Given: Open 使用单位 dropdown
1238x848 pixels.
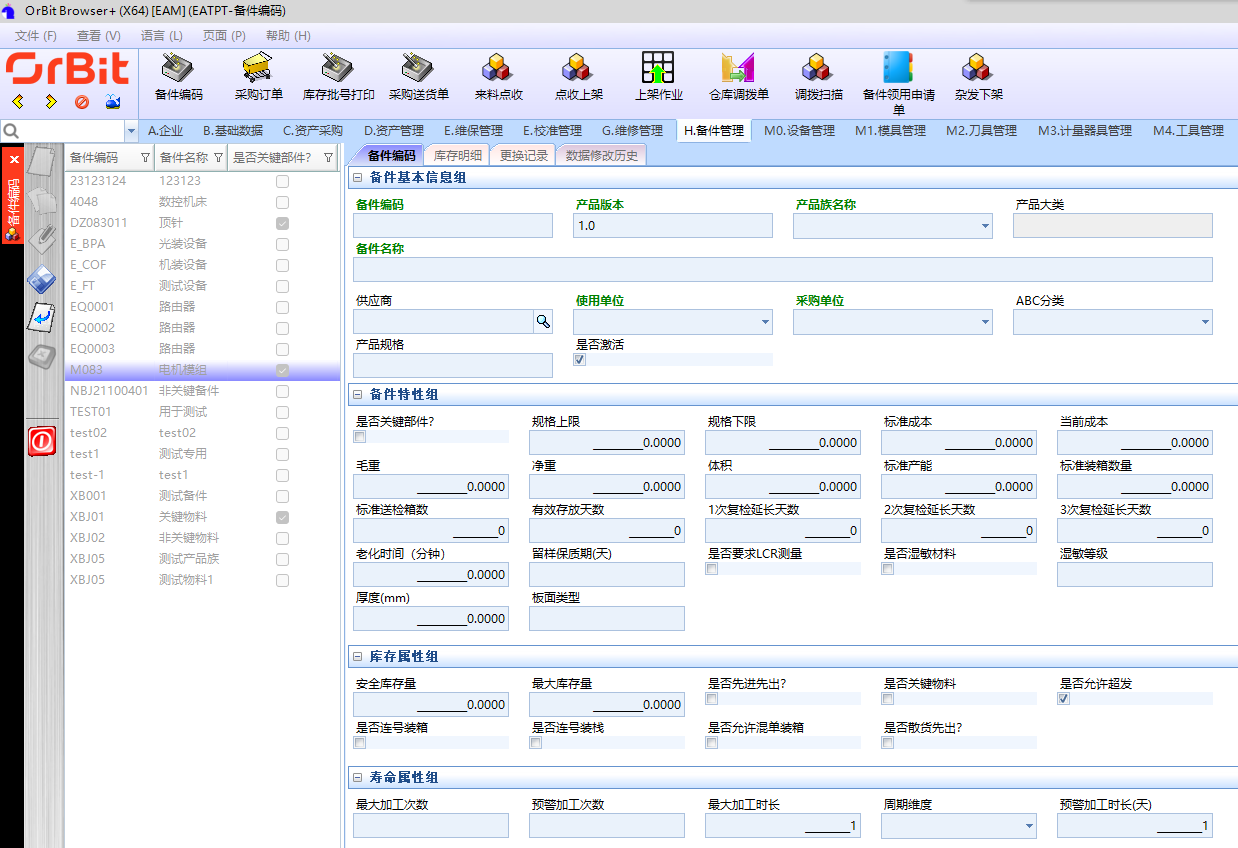Looking at the screenshot, I should (x=765, y=322).
